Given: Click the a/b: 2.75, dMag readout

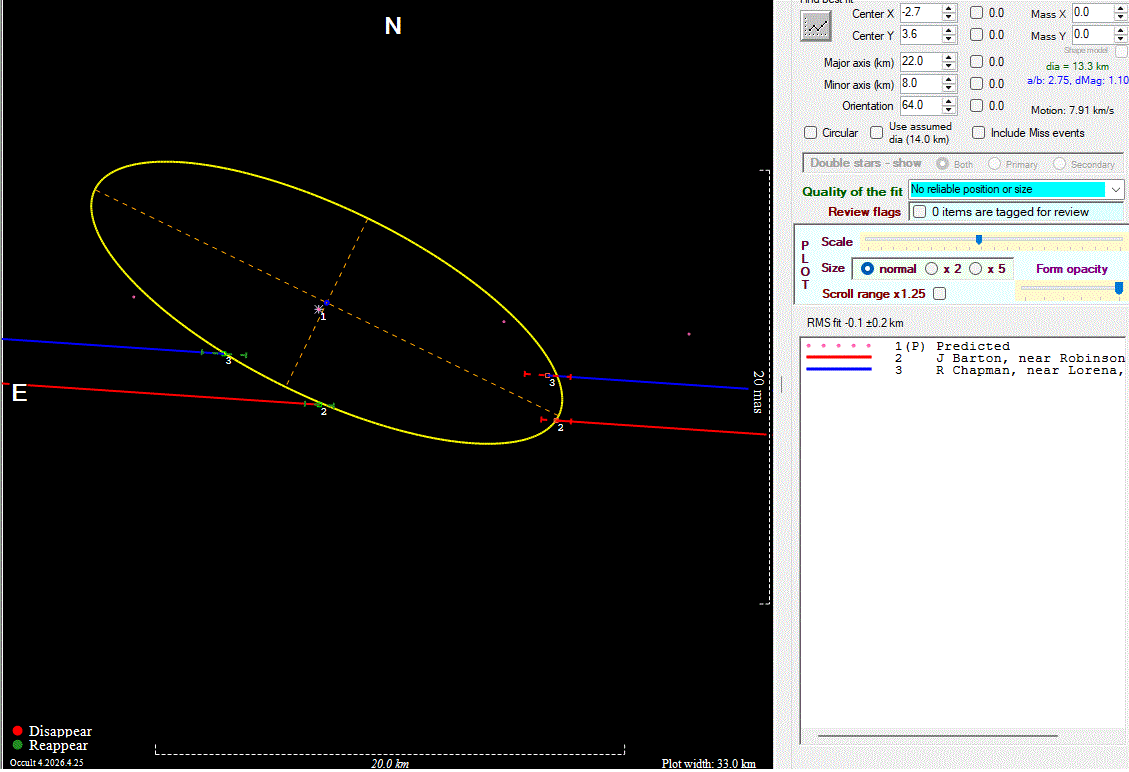Looking at the screenshot, I should pyautogui.click(x=1077, y=81).
